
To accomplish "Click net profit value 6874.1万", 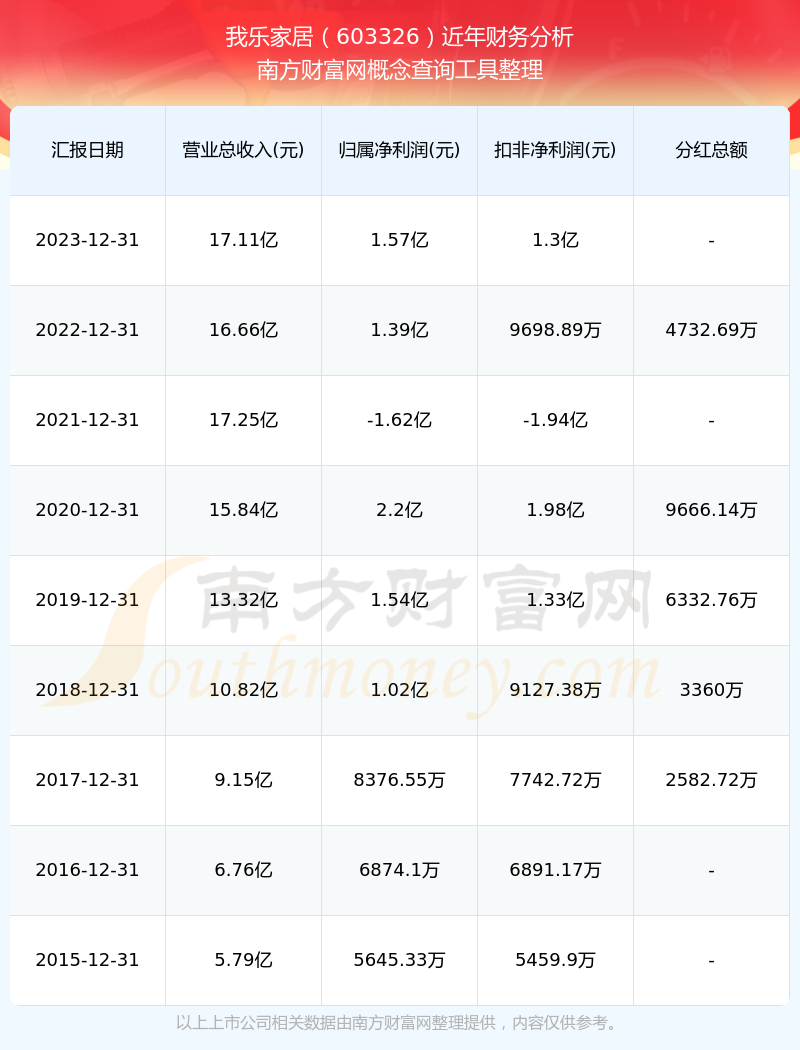I will click(x=400, y=871).
